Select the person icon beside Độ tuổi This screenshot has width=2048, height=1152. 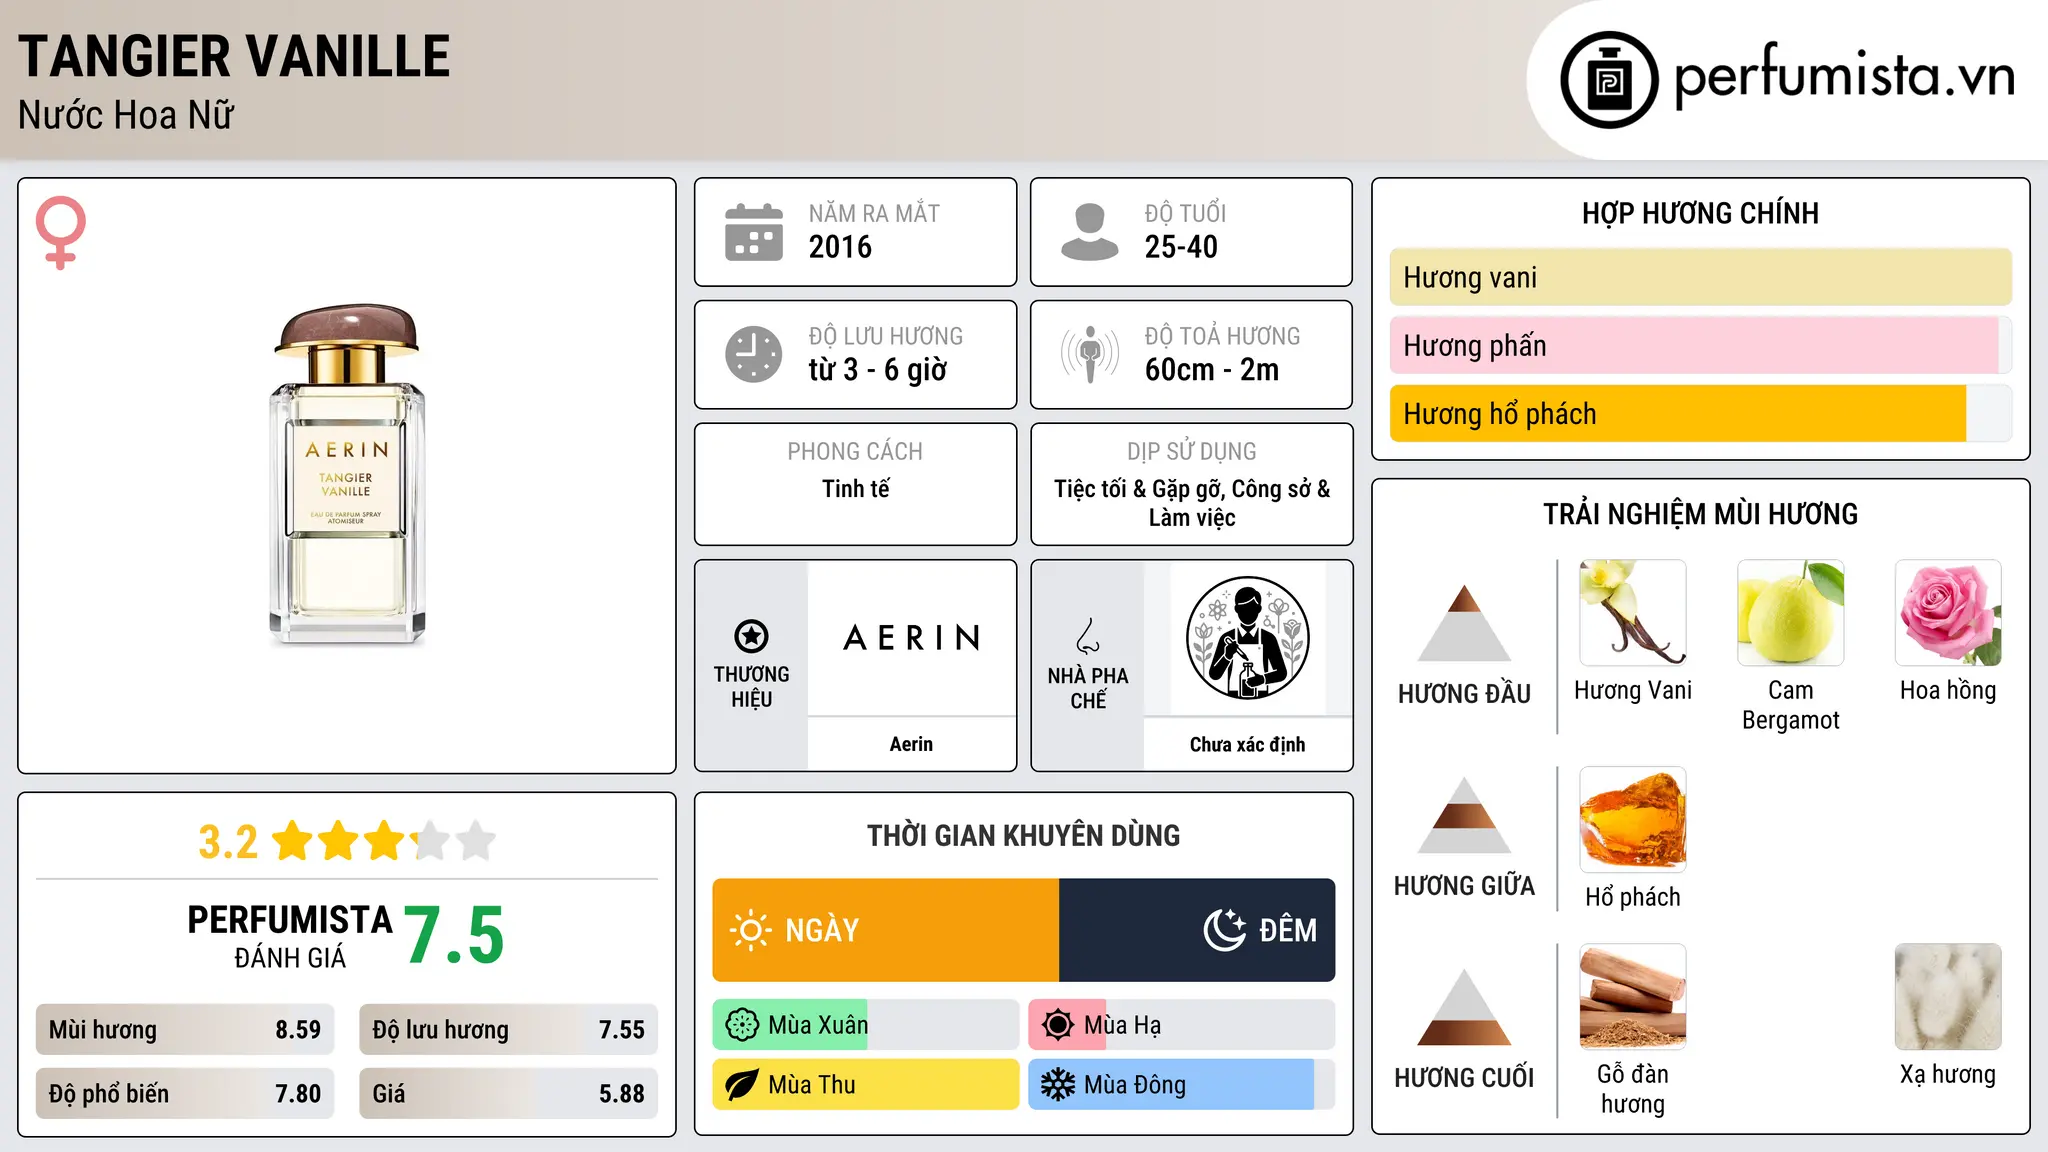click(x=1090, y=232)
